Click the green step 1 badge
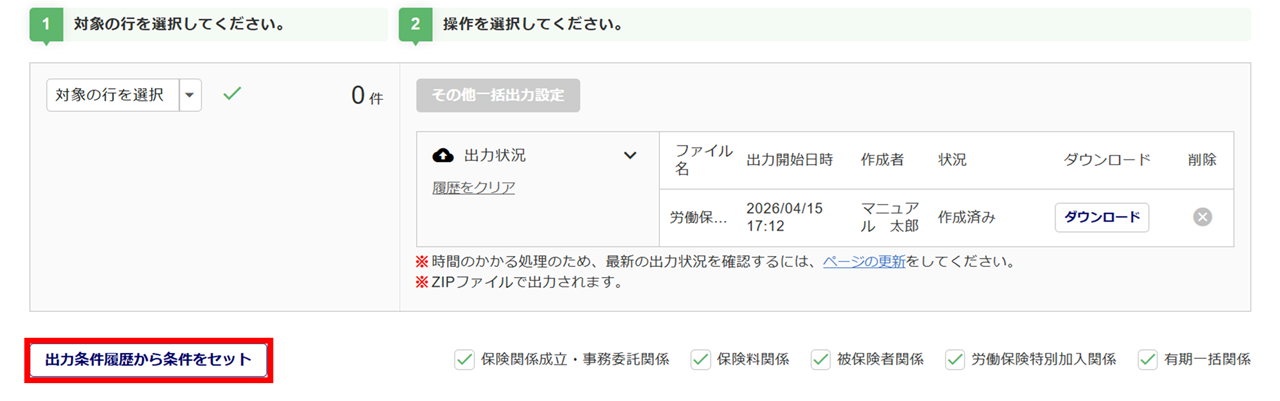 tap(46, 25)
